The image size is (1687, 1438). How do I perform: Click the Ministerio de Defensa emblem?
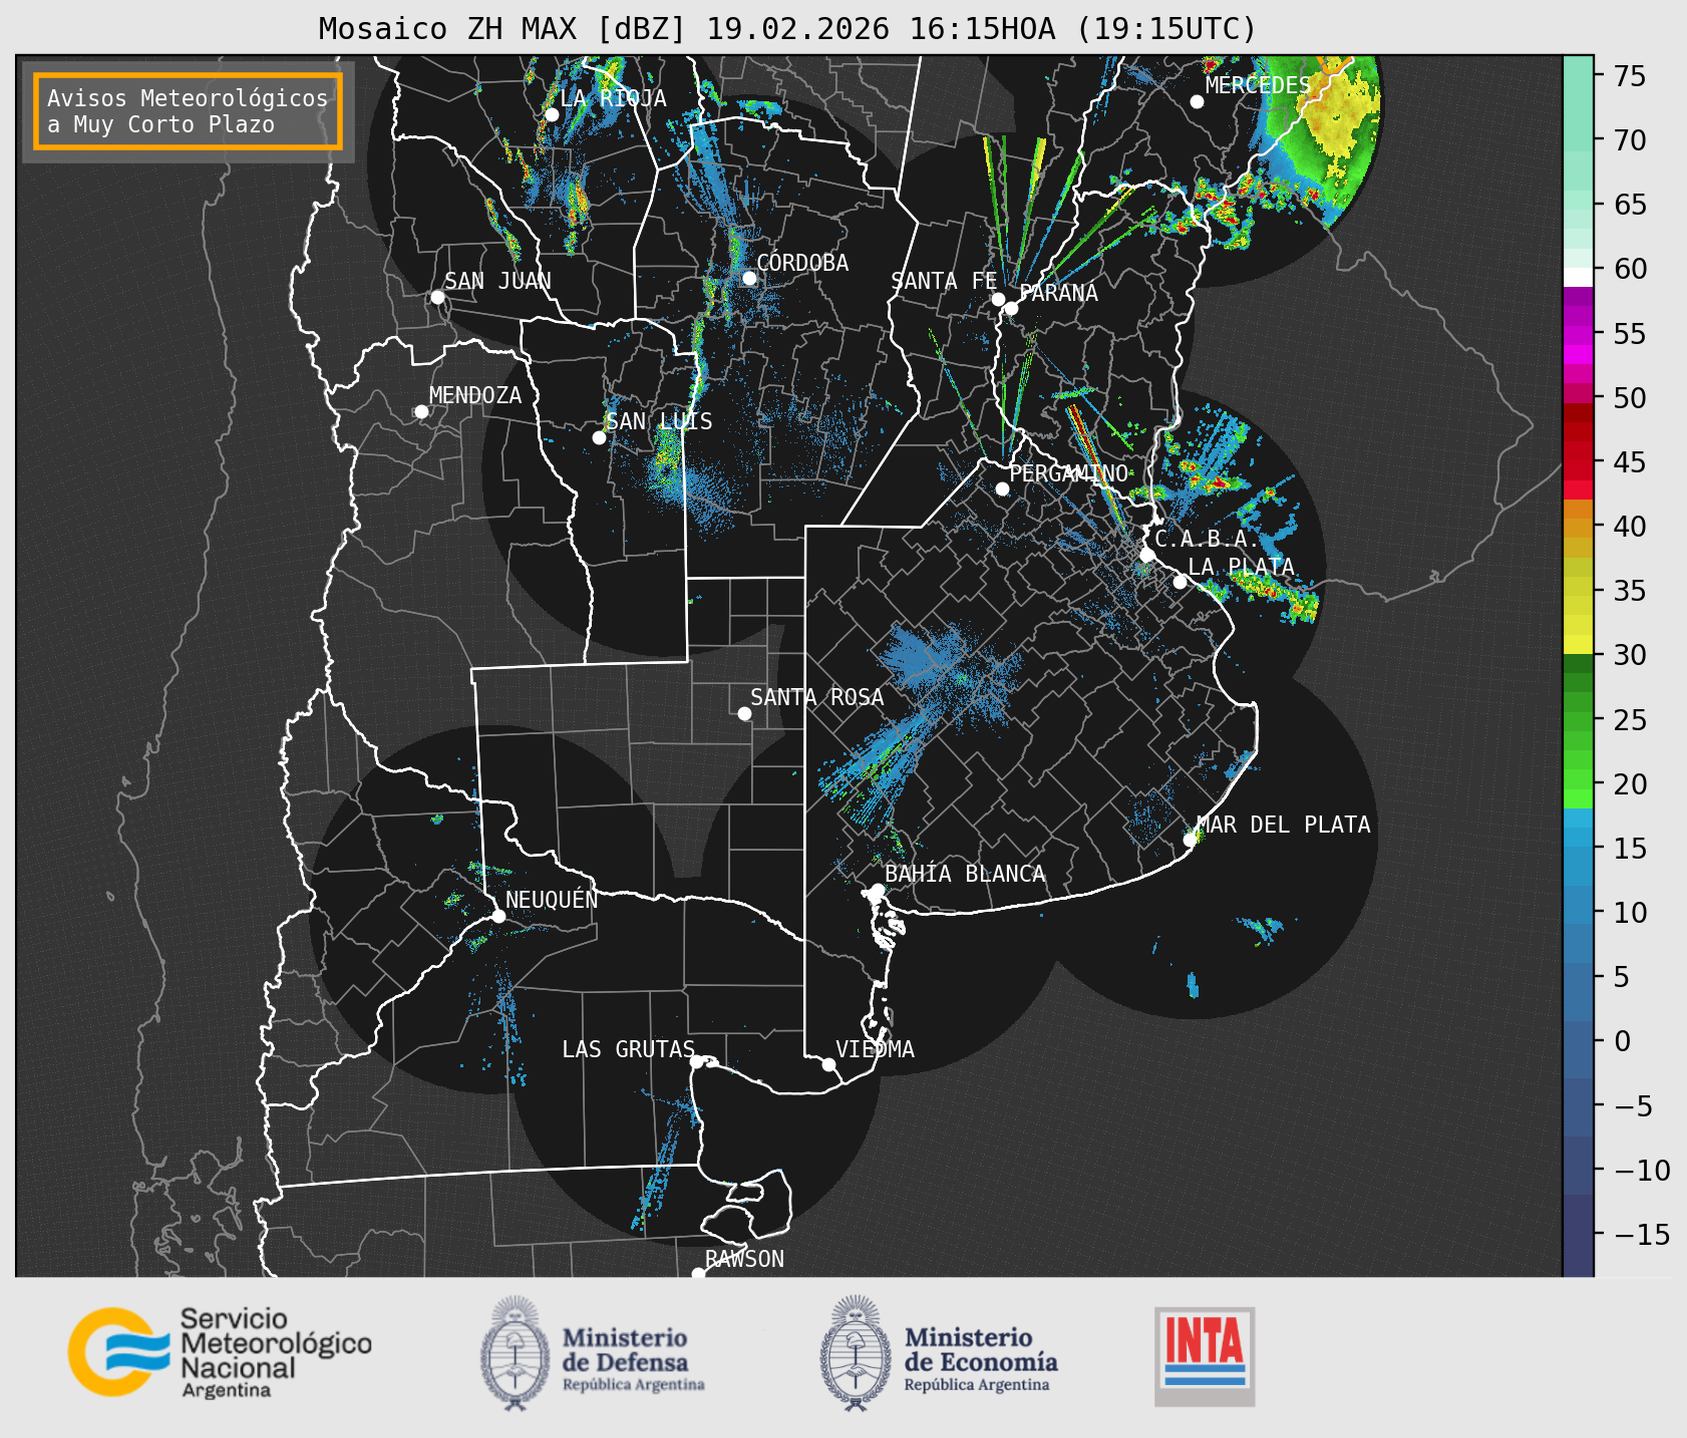click(515, 1353)
